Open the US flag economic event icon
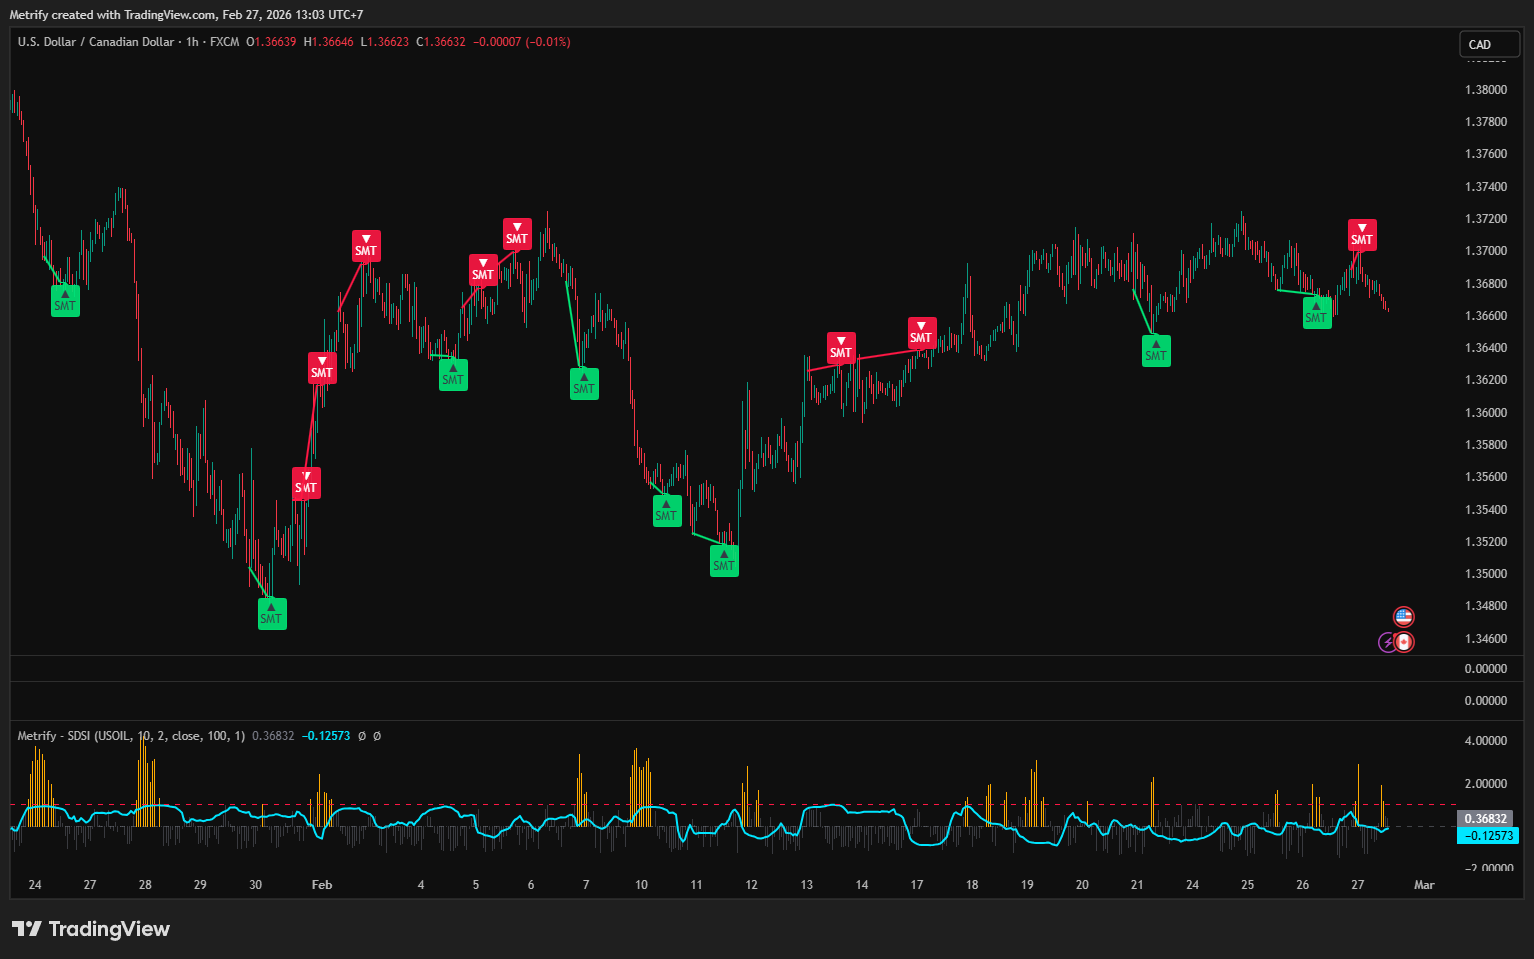The width and height of the screenshot is (1534, 959). pyautogui.click(x=1404, y=617)
